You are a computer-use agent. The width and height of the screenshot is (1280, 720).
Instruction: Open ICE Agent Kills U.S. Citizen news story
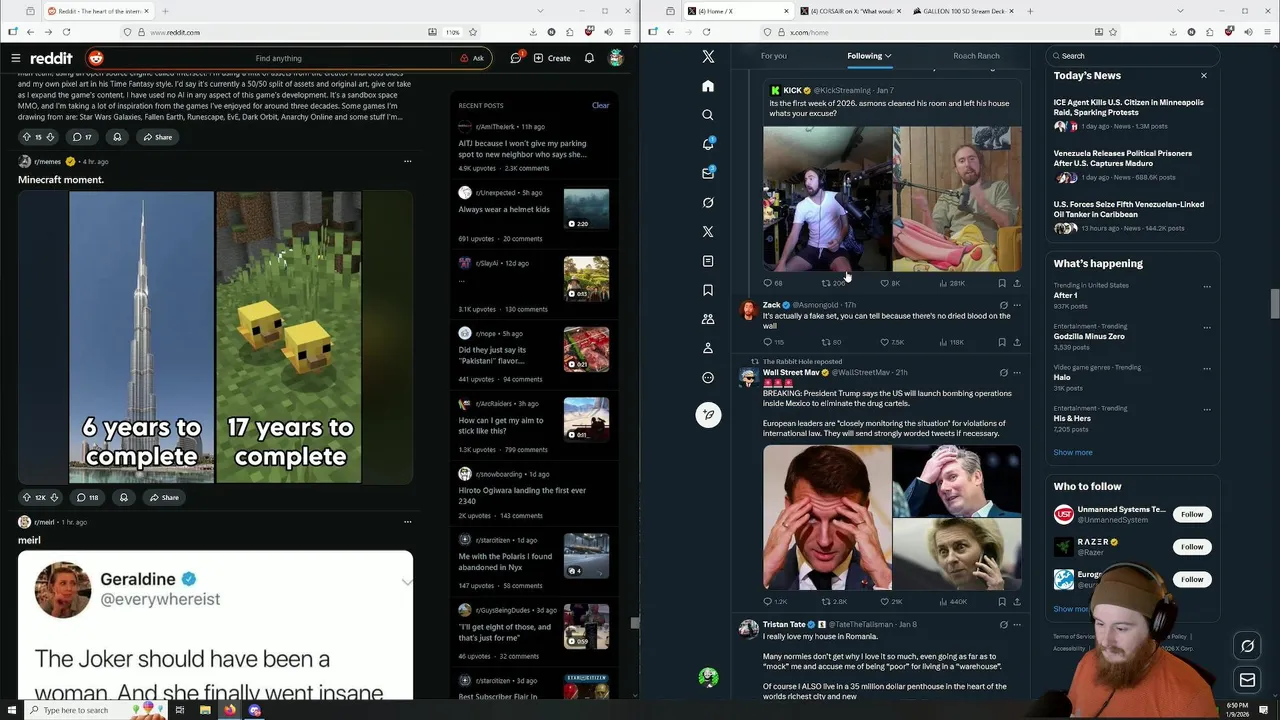pyautogui.click(x=1128, y=107)
